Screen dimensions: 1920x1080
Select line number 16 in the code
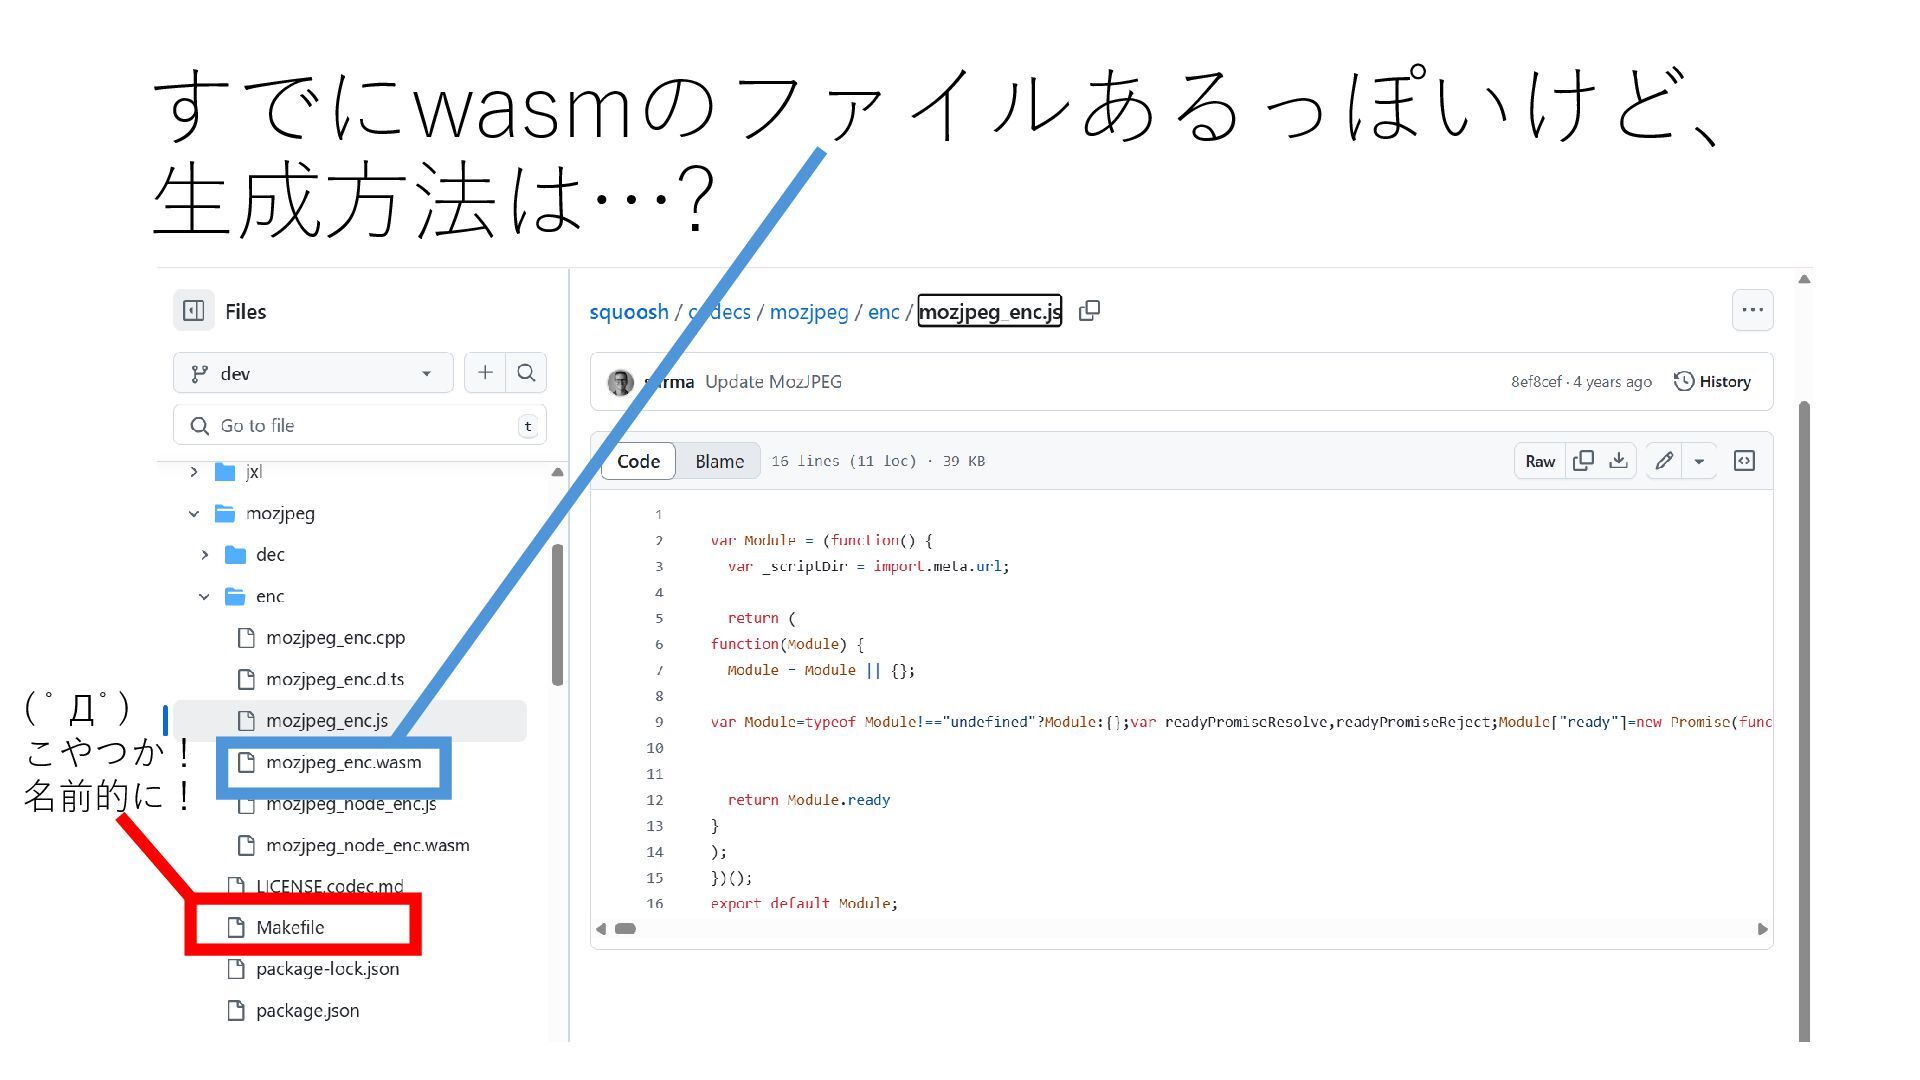tap(654, 903)
